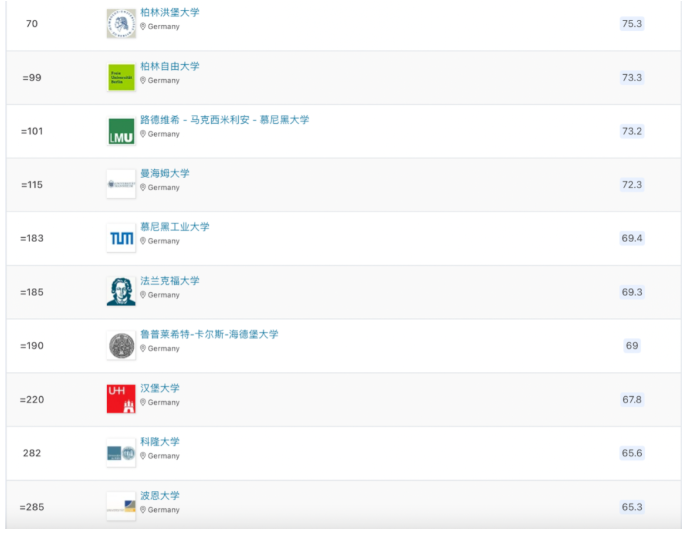Viewport: 689px width, 534px height.
Task: Click the score 73.3 badge
Action: pyautogui.click(x=632, y=78)
